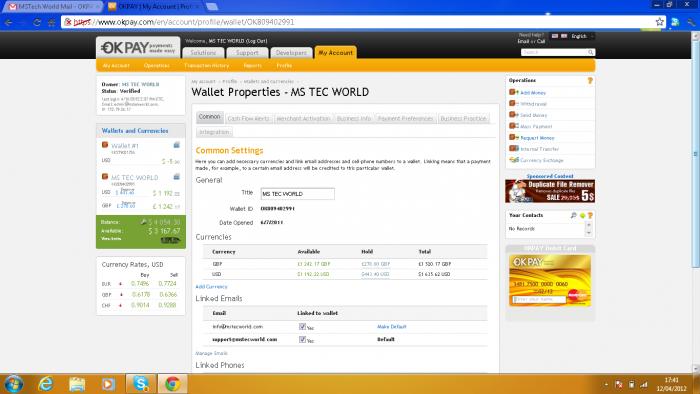Switch to the Cash Flow Alerts tab
This screenshot has width=700, height=394.
[248, 119]
